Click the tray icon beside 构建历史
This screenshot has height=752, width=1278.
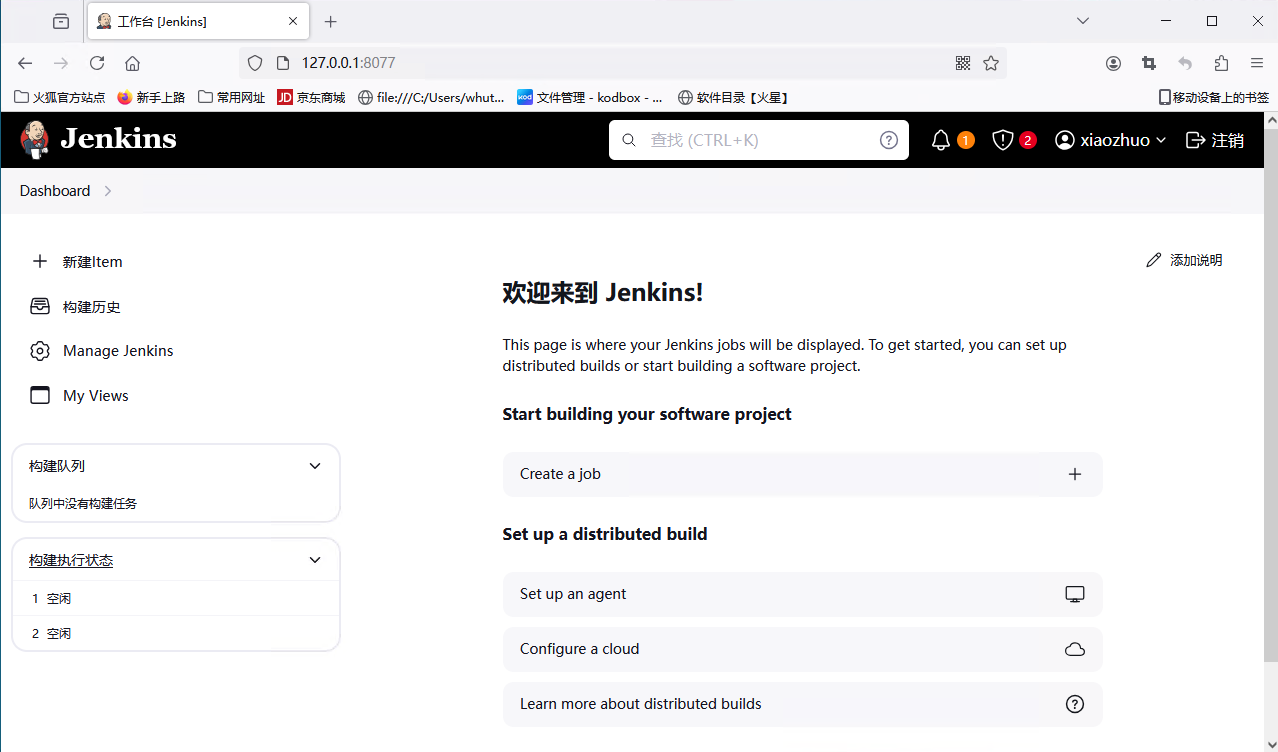pos(40,306)
